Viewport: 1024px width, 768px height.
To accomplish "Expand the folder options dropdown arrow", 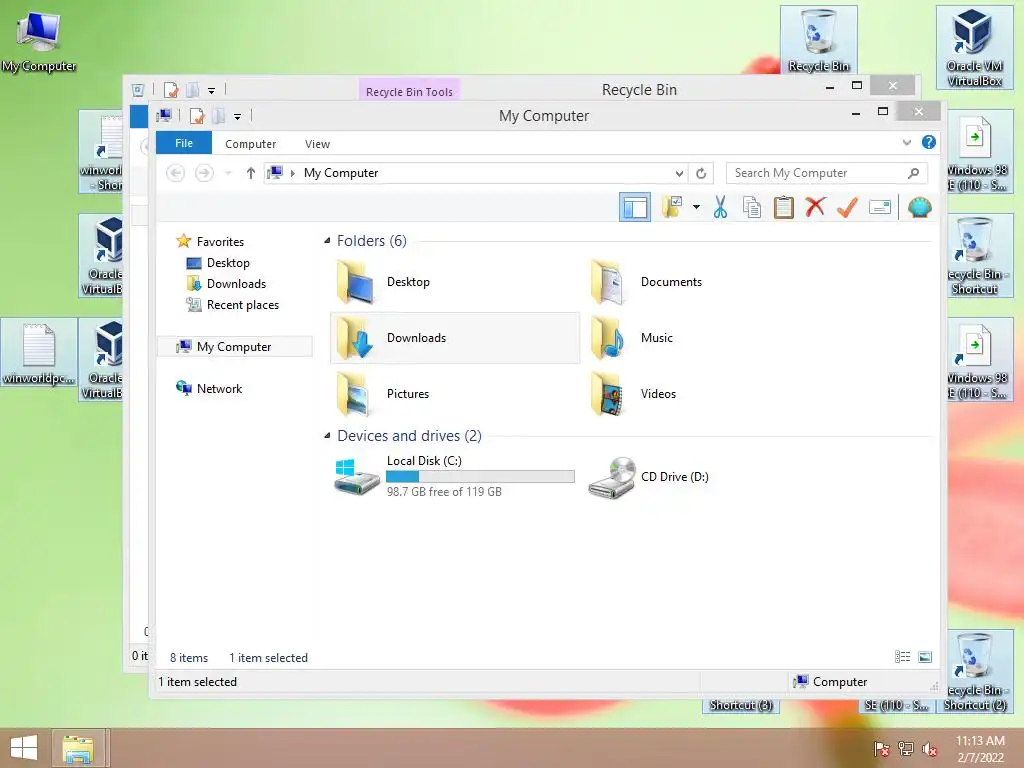I will point(696,208).
